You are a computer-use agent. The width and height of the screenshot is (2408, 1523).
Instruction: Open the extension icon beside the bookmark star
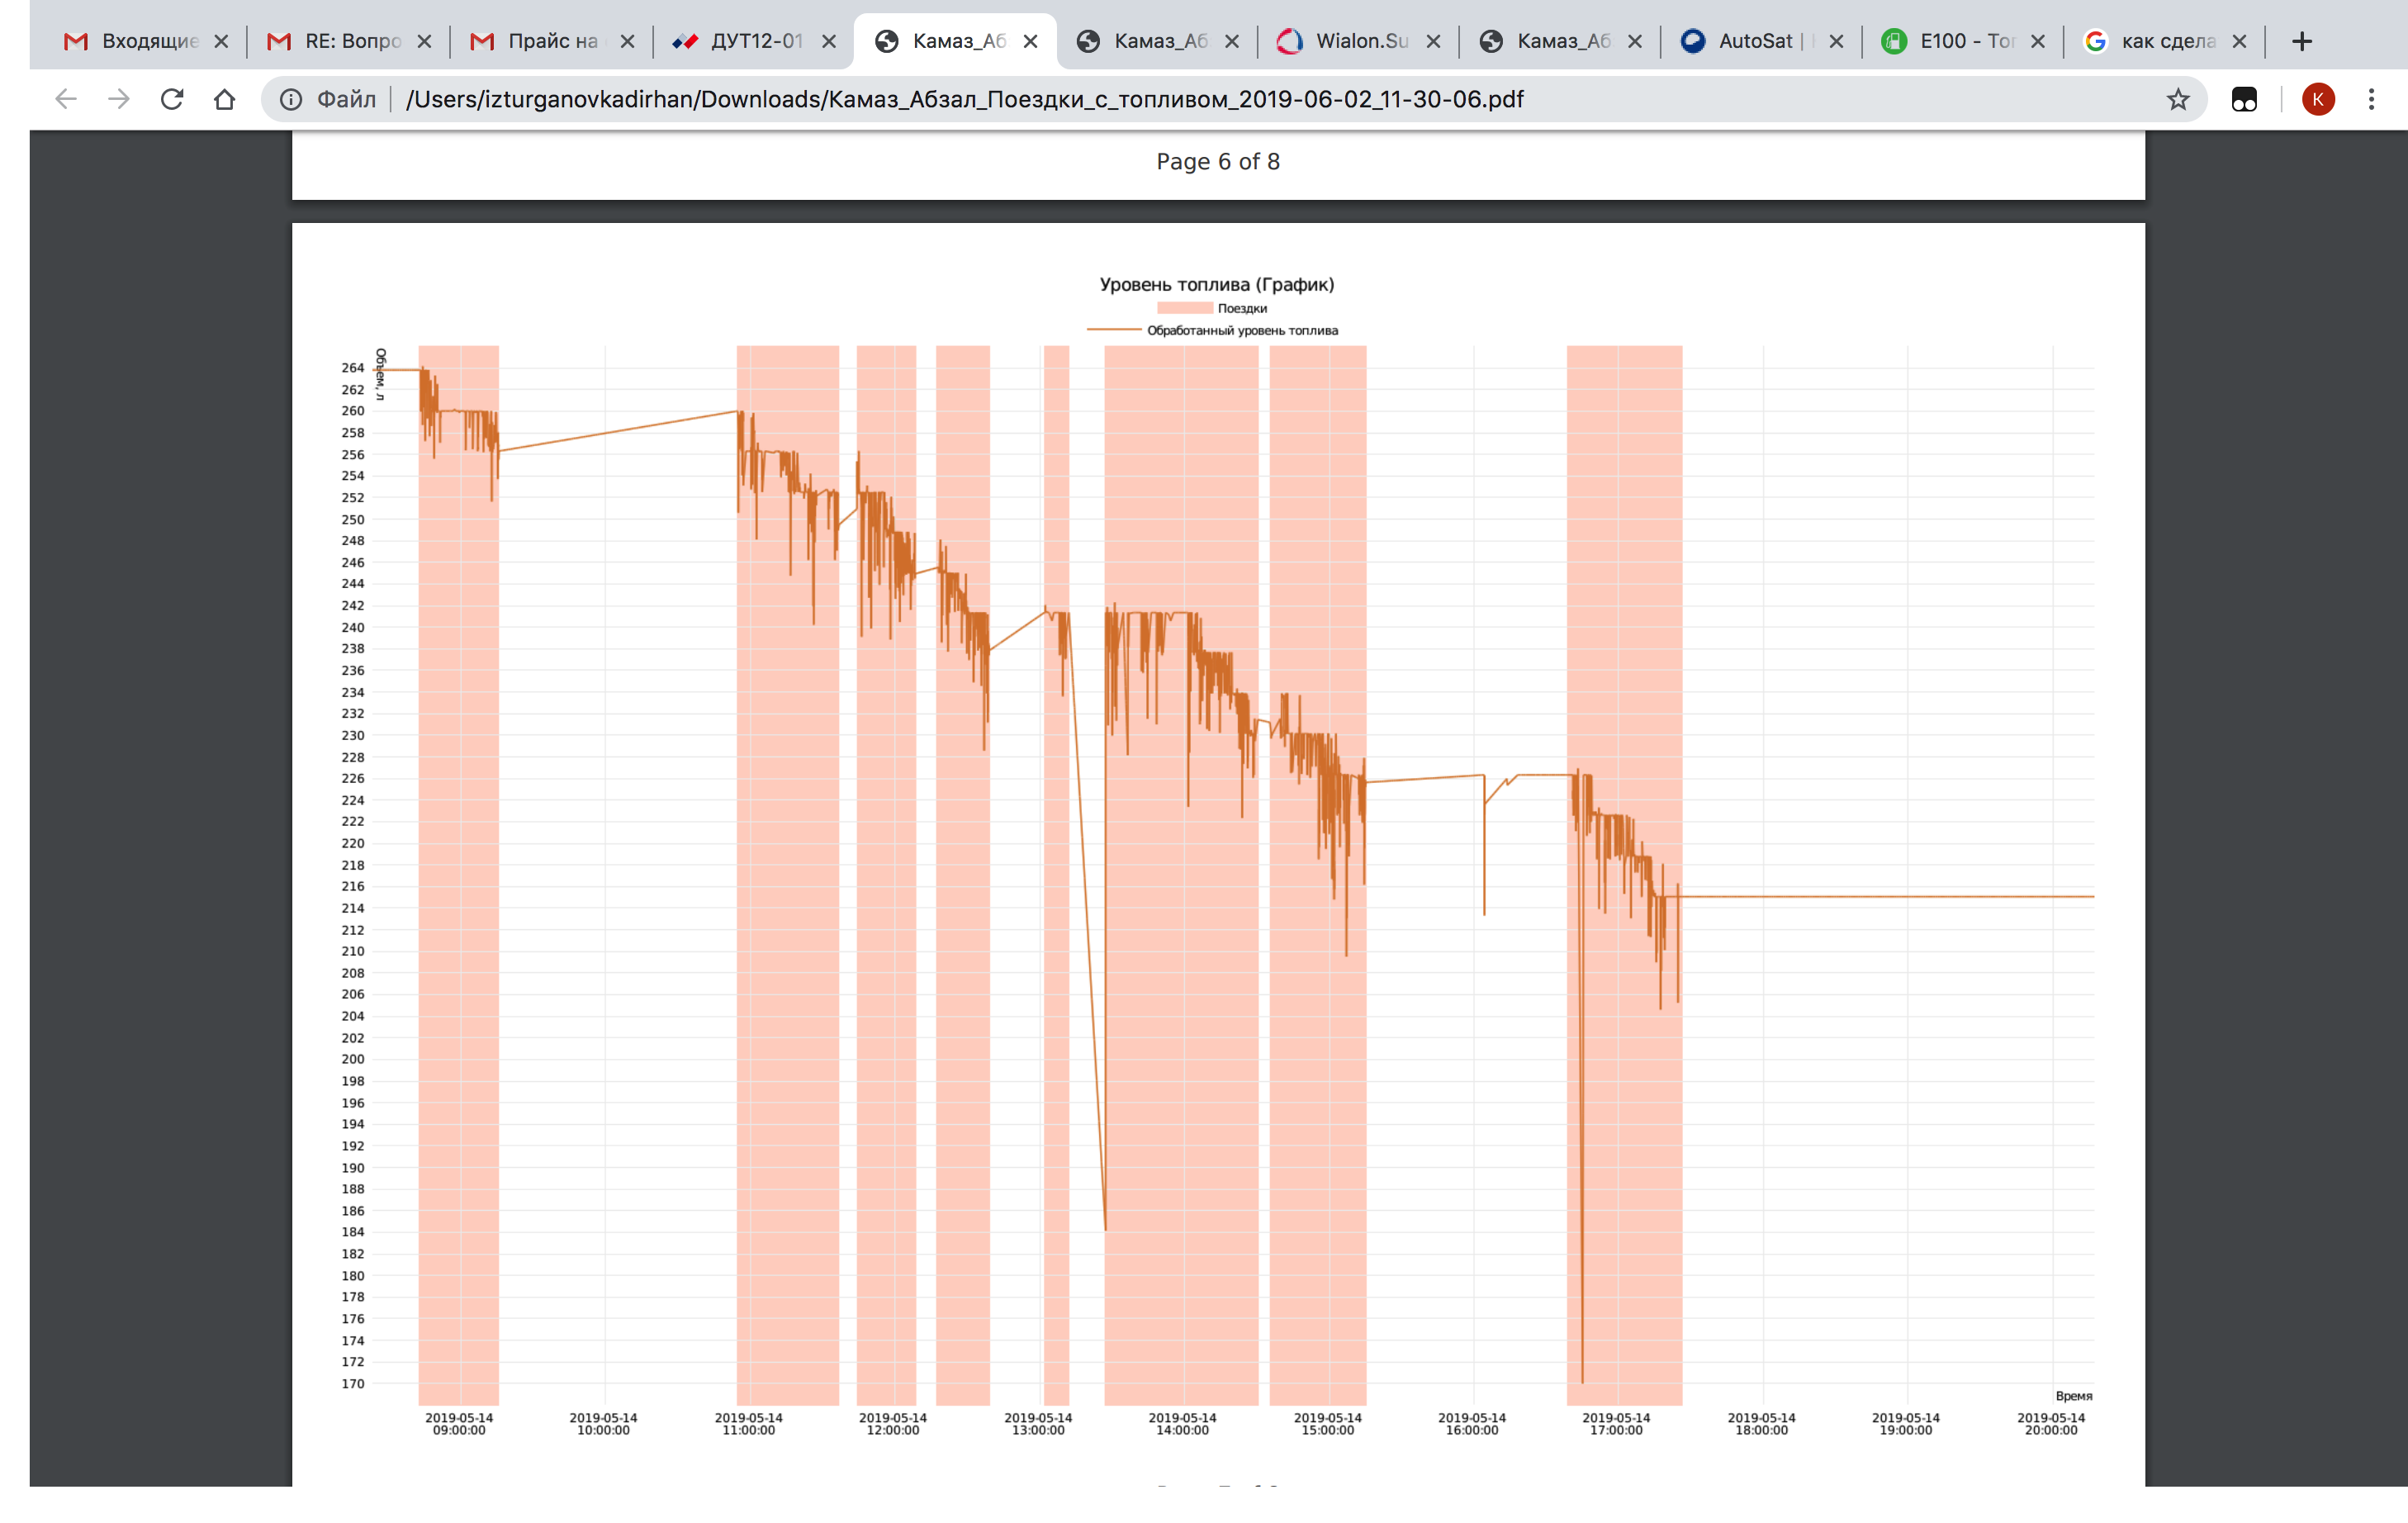pos(2244,99)
